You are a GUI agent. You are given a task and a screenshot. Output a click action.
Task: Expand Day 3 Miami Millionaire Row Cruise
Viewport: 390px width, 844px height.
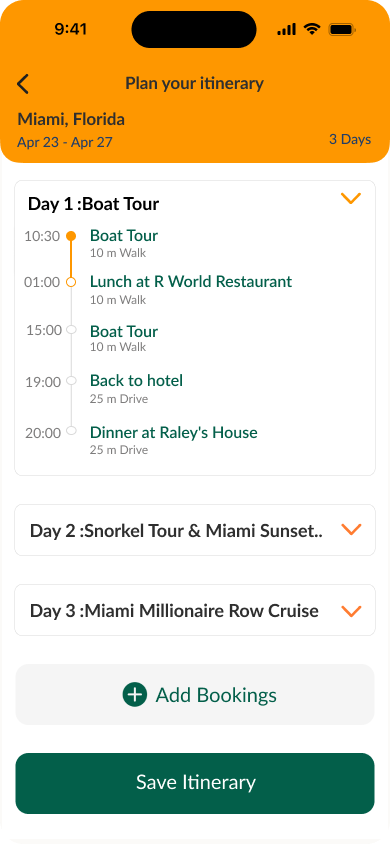pos(351,611)
